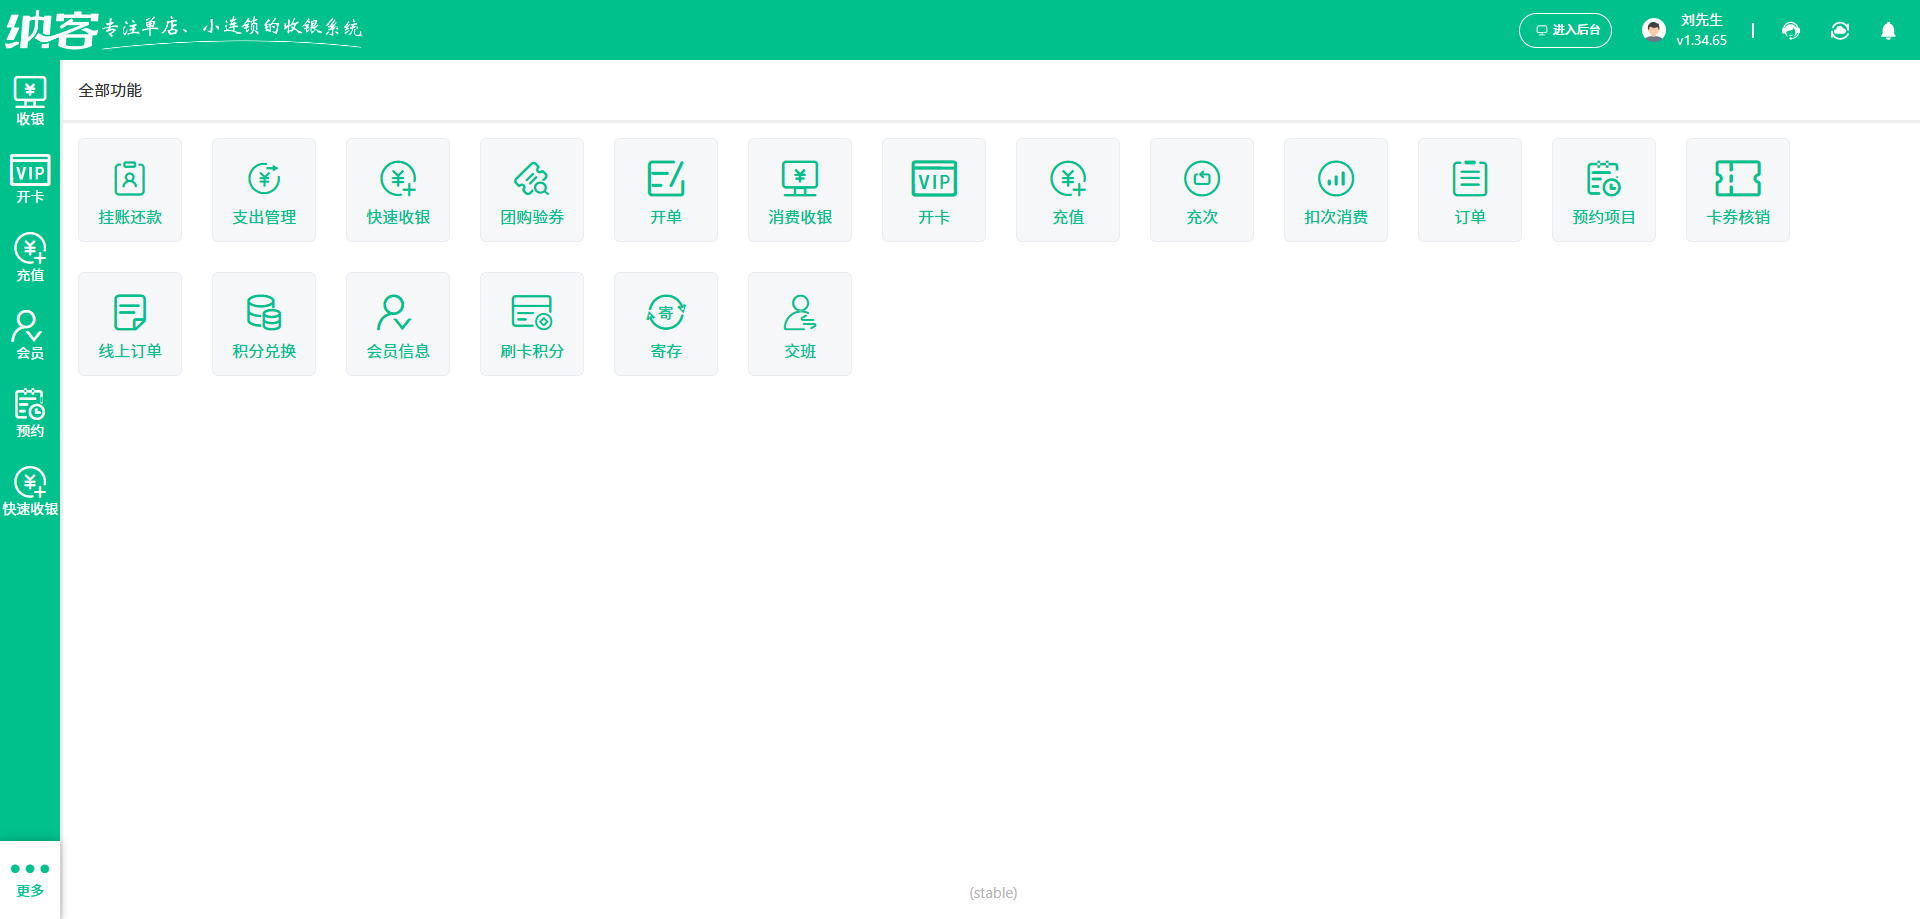Click the 进入后台 button
Image resolution: width=1920 pixels, height=919 pixels.
(1565, 30)
